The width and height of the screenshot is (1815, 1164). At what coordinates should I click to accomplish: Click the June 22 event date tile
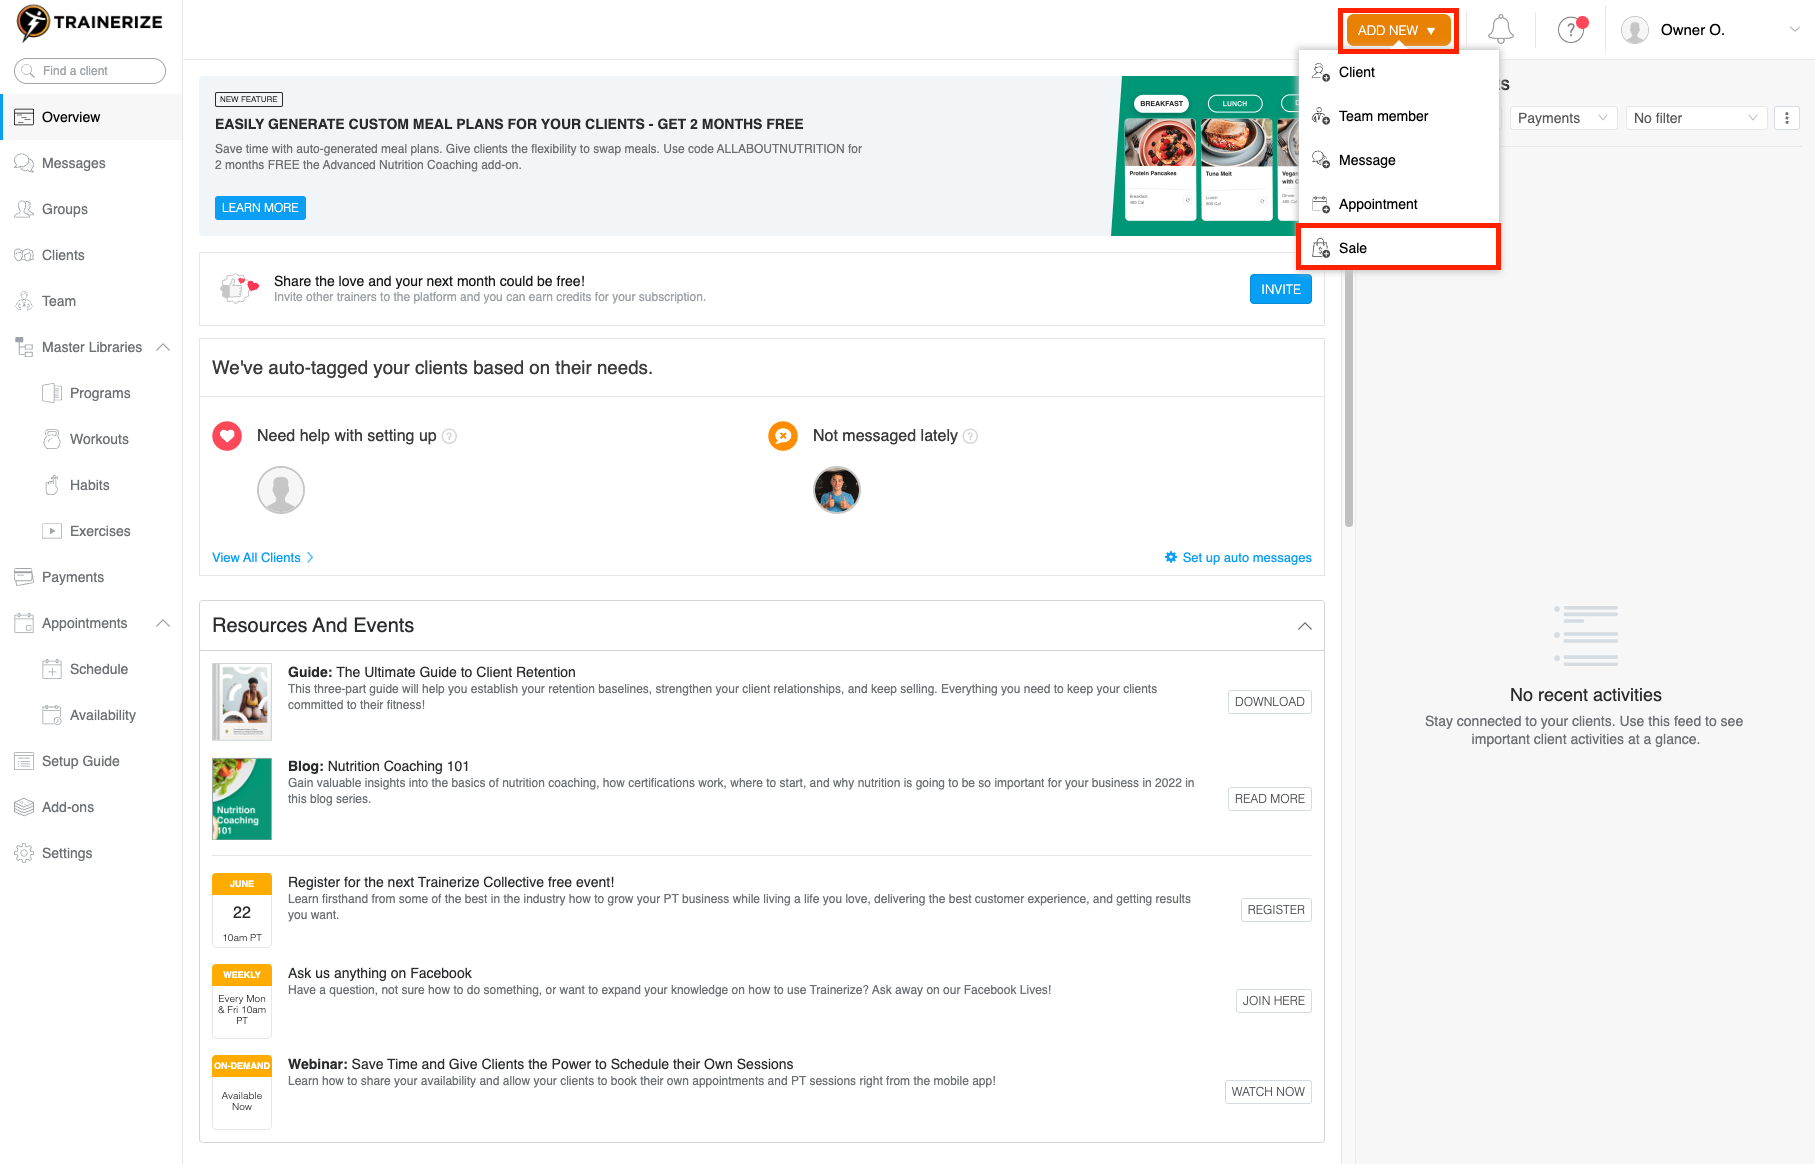242,910
